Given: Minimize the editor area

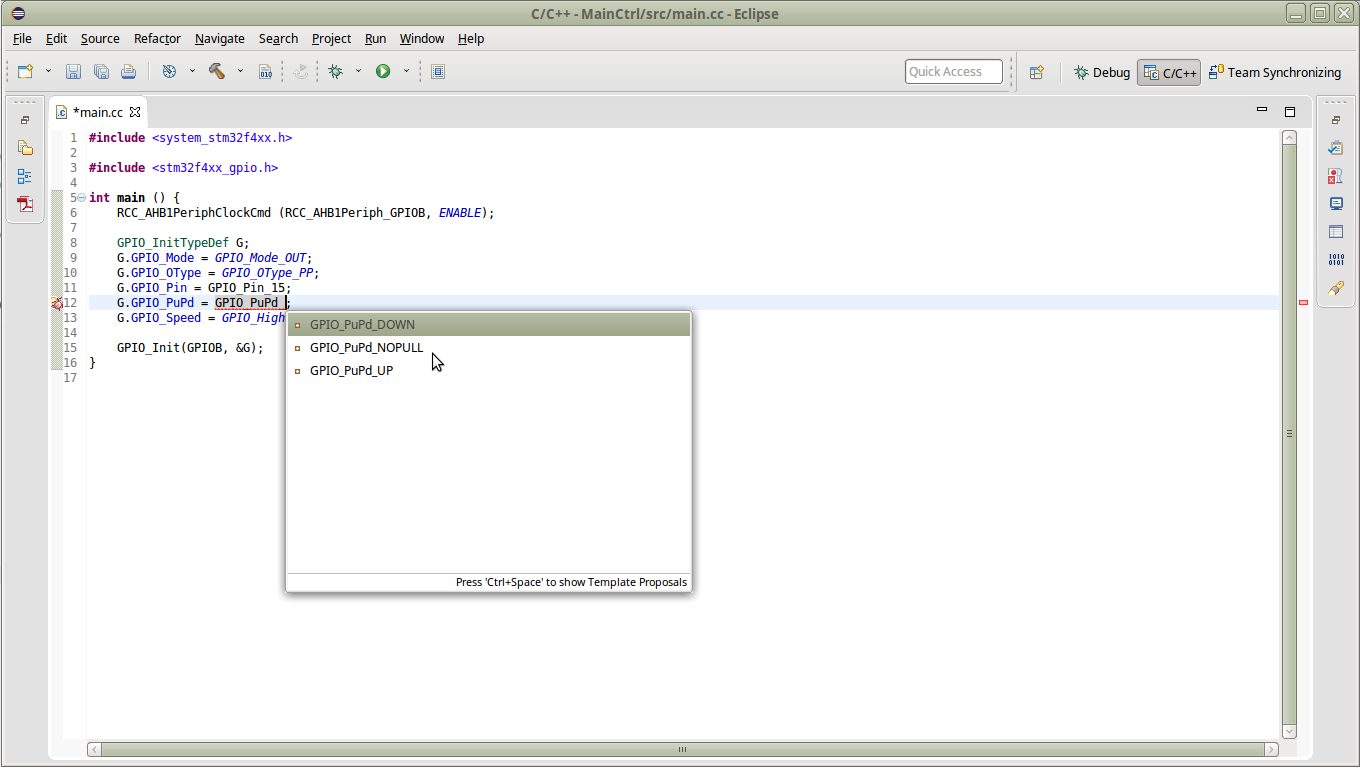Looking at the screenshot, I should click(x=1262, y=110).
